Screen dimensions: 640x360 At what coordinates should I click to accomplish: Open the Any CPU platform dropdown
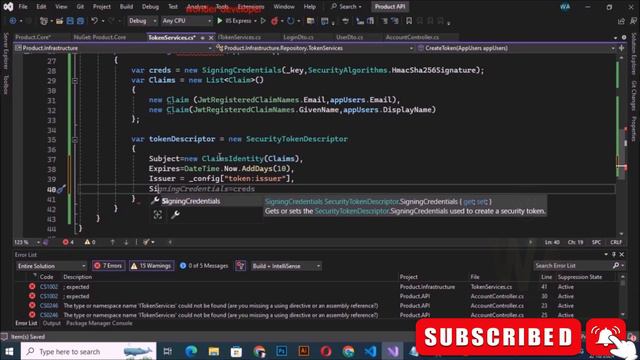tap(187, 20)
